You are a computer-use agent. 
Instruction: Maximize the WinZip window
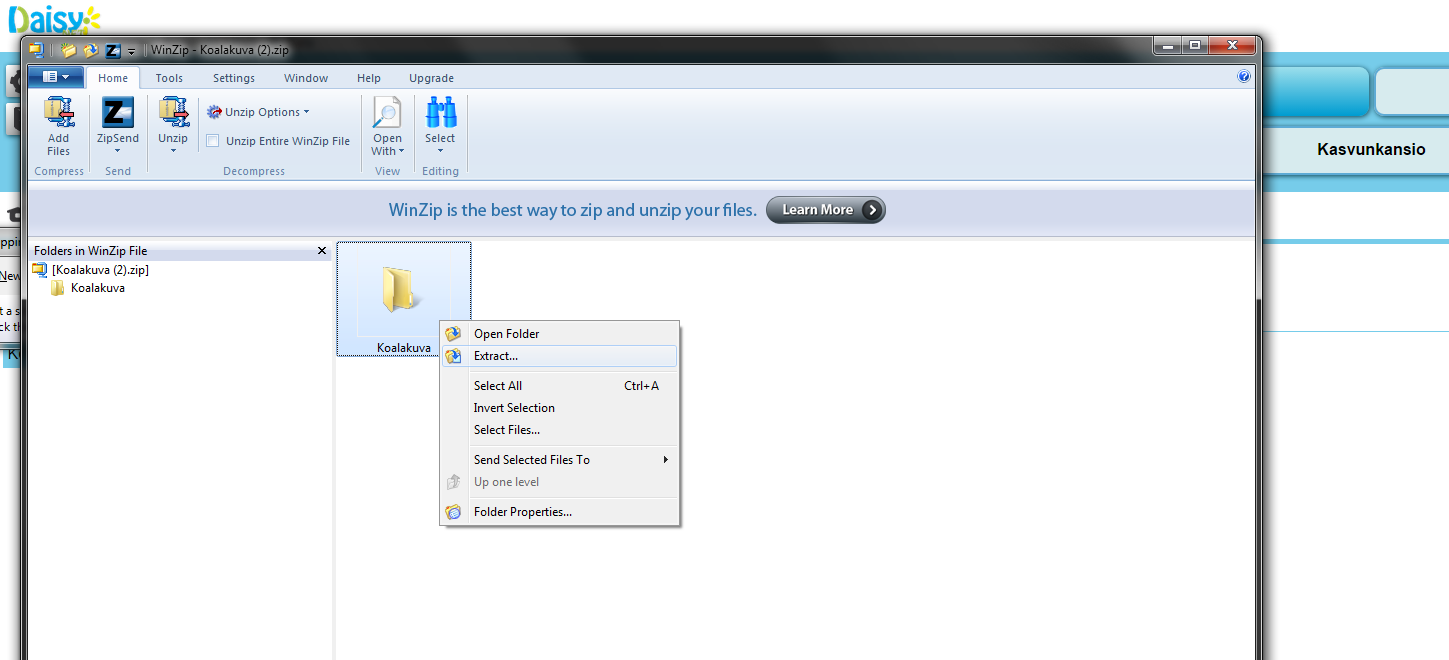[x=1194, y=46]
